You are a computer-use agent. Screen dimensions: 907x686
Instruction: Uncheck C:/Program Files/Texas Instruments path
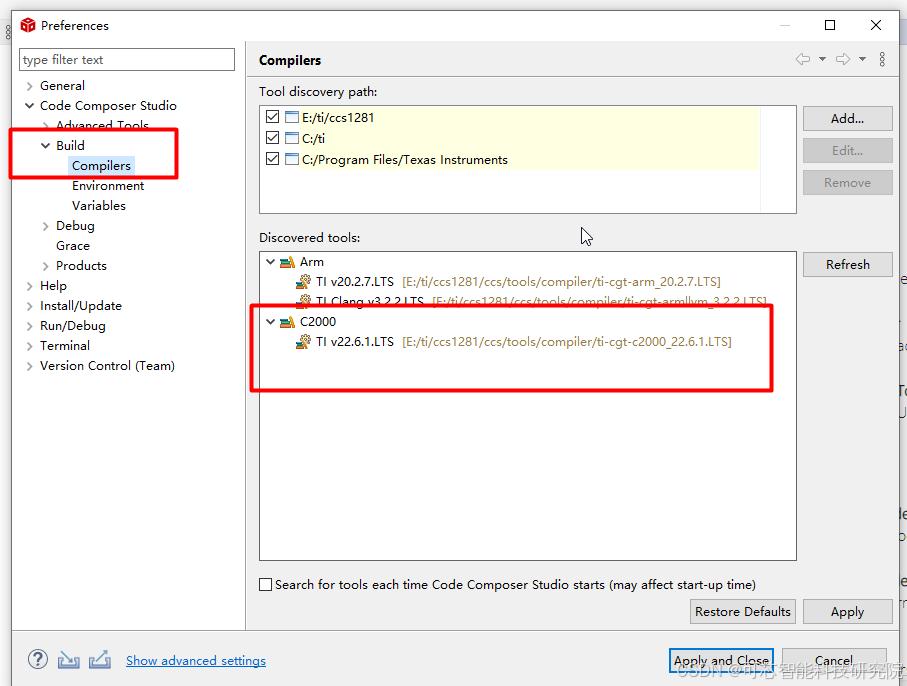click(272, 158)
